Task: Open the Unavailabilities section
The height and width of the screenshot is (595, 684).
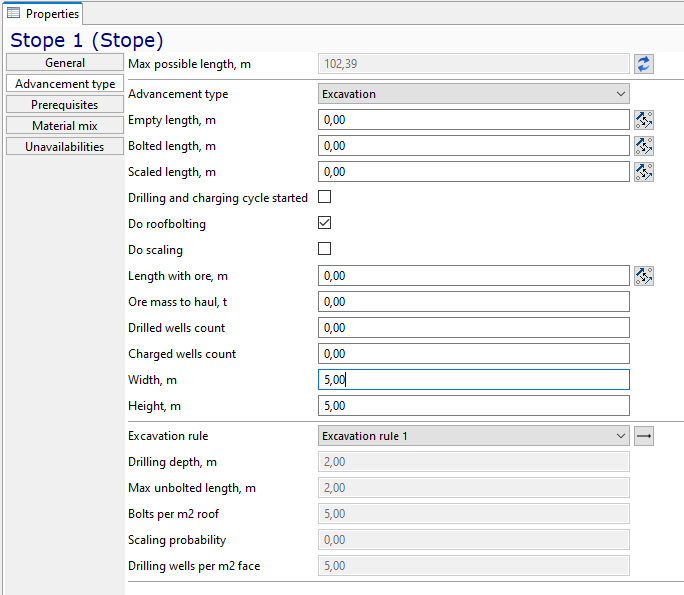Action: point(65,147)
